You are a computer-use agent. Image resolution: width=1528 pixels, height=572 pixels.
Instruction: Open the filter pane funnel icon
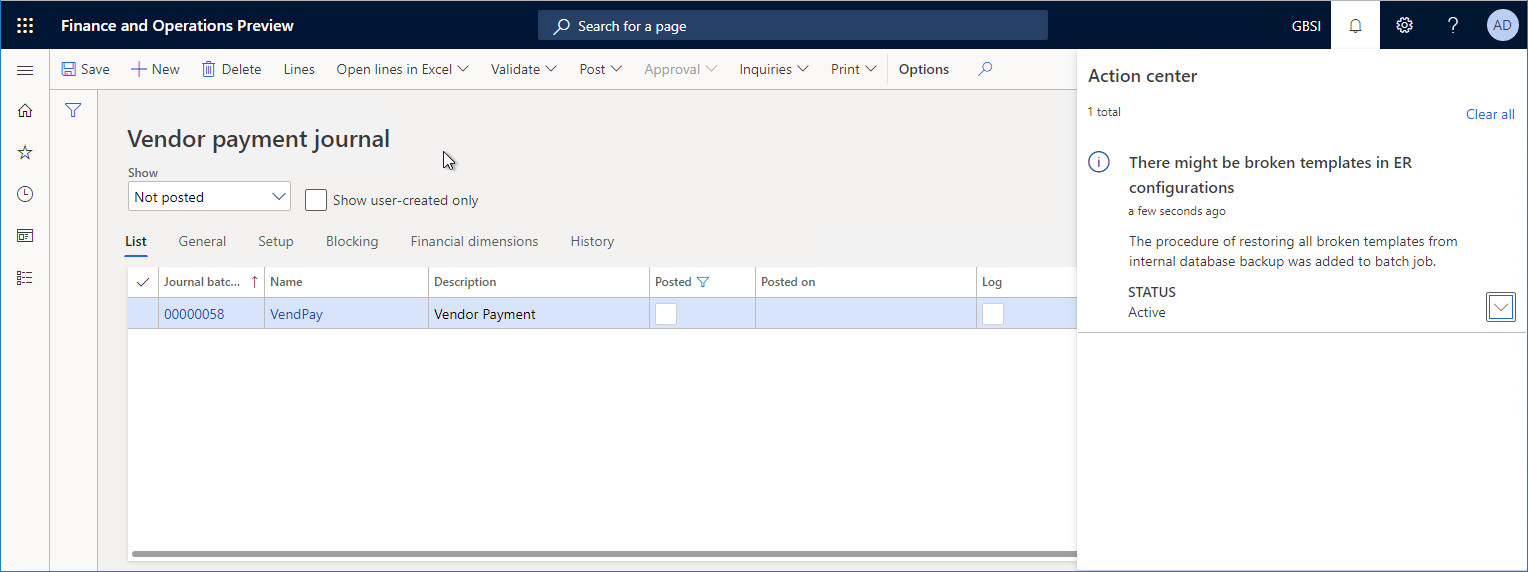[73, 111]
